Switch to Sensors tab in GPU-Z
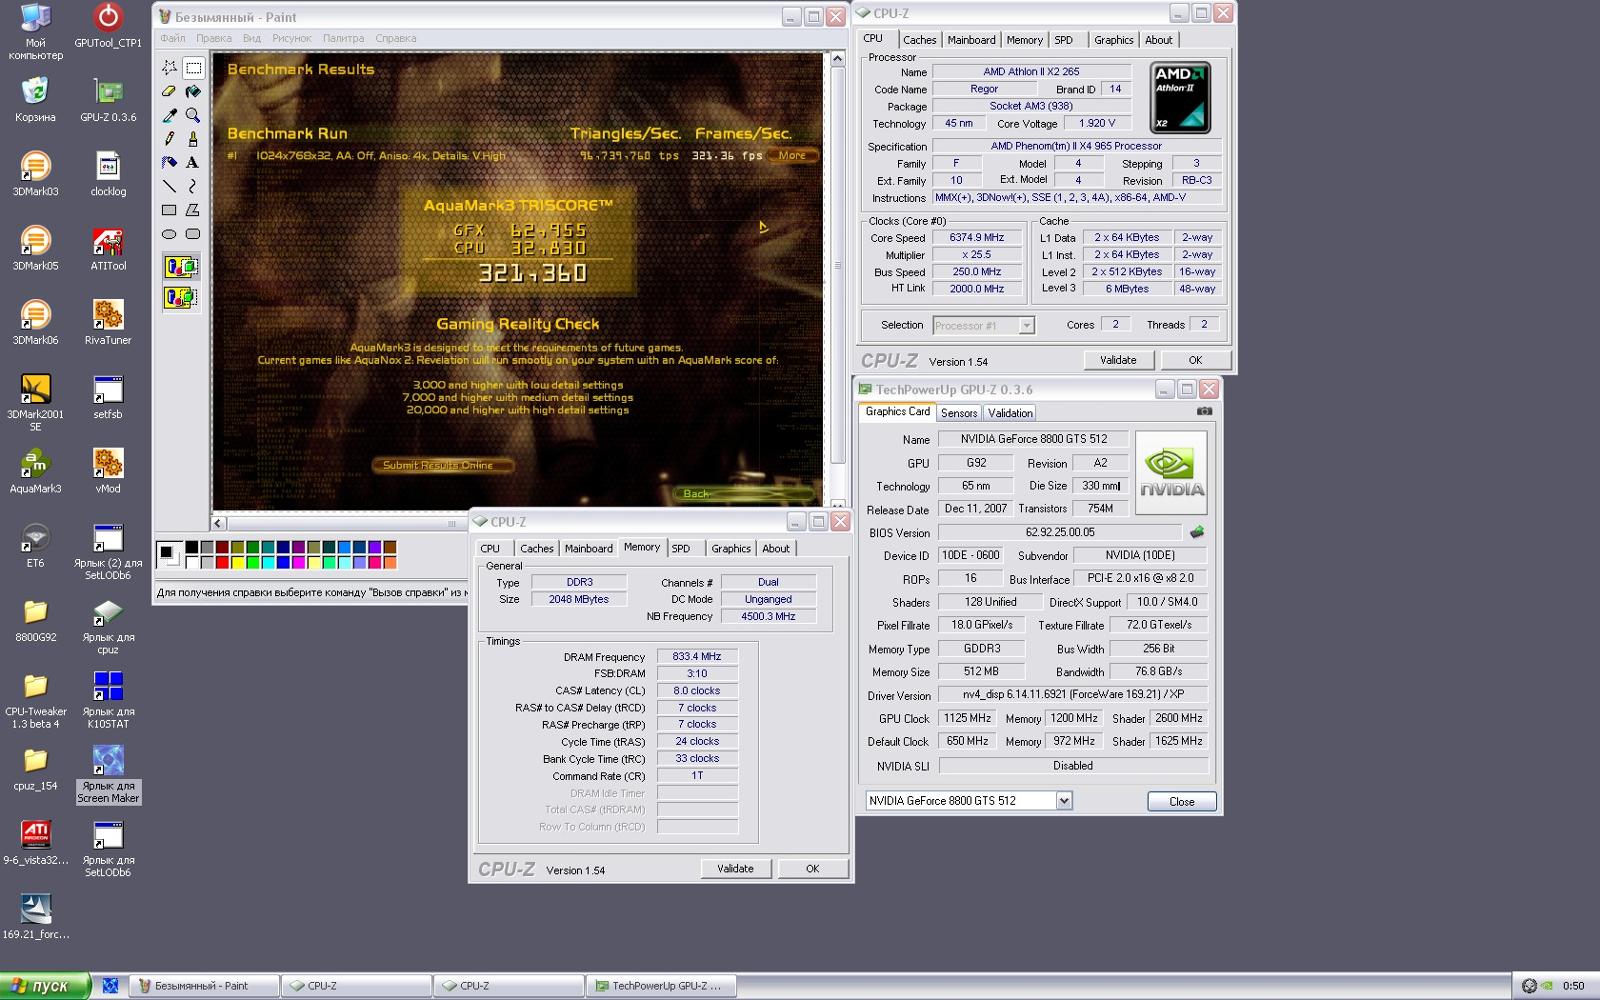This screenshot has width=1600, height=1000. [959, 413]
